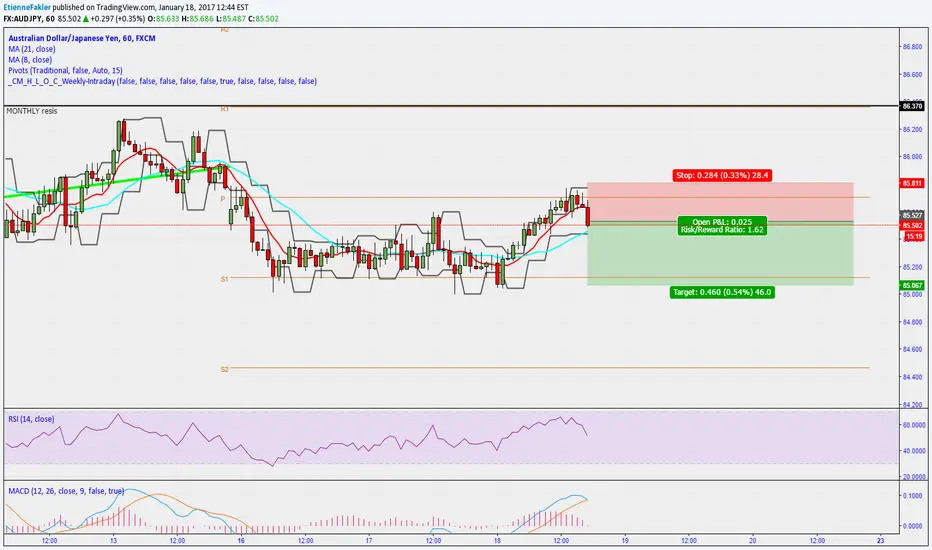Click the EtienneFakler author name
This screenshot has width=932, height=550.
click(27, 8)
